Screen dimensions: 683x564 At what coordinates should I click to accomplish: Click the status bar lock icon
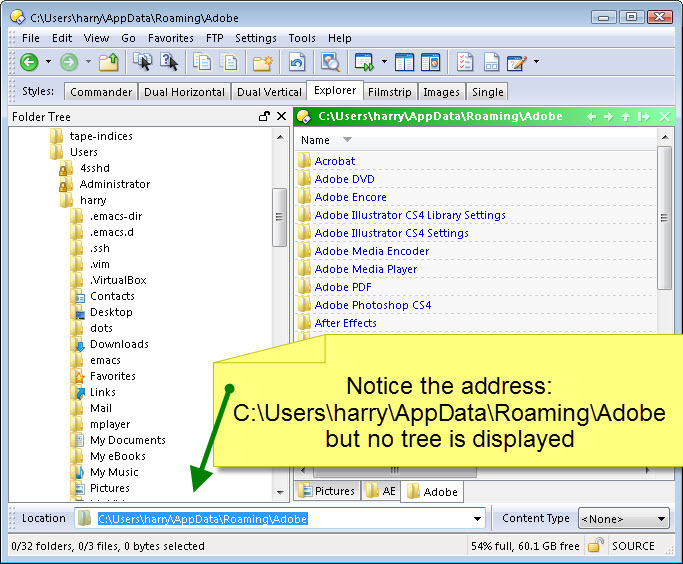[x=595, y=545]
